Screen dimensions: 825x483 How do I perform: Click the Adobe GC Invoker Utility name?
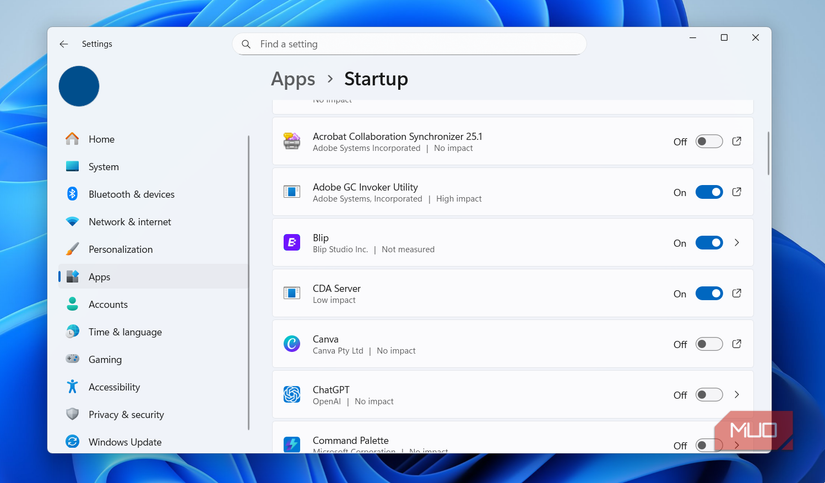365,187
